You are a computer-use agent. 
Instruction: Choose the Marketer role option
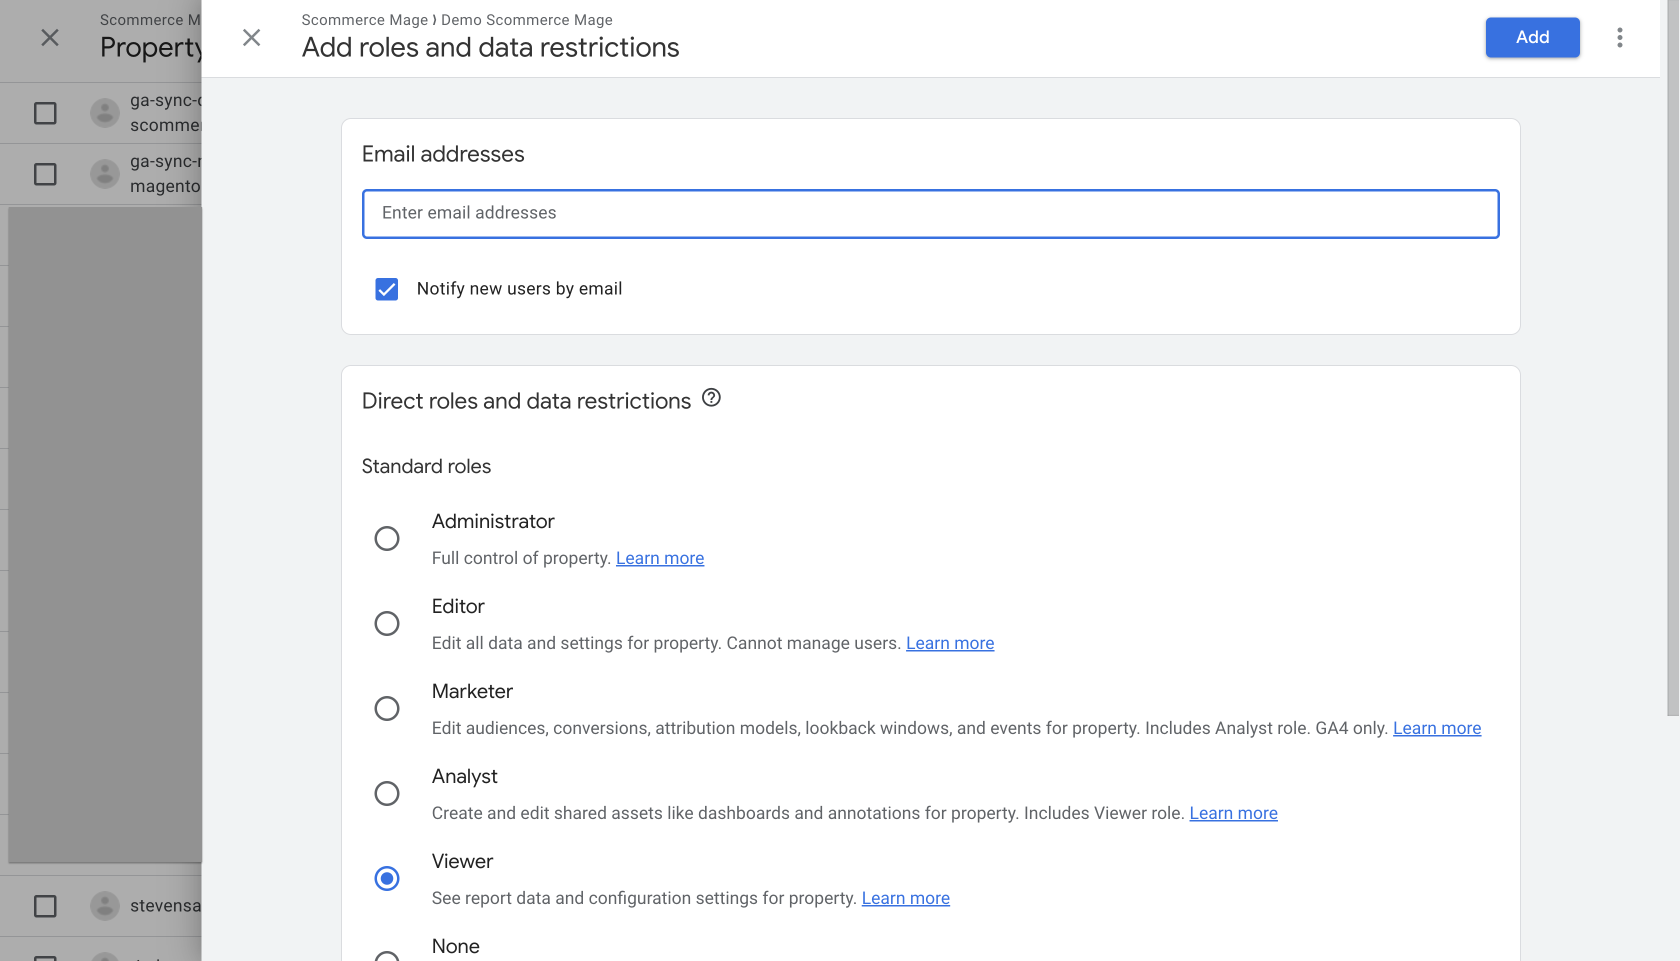point(387,709)
